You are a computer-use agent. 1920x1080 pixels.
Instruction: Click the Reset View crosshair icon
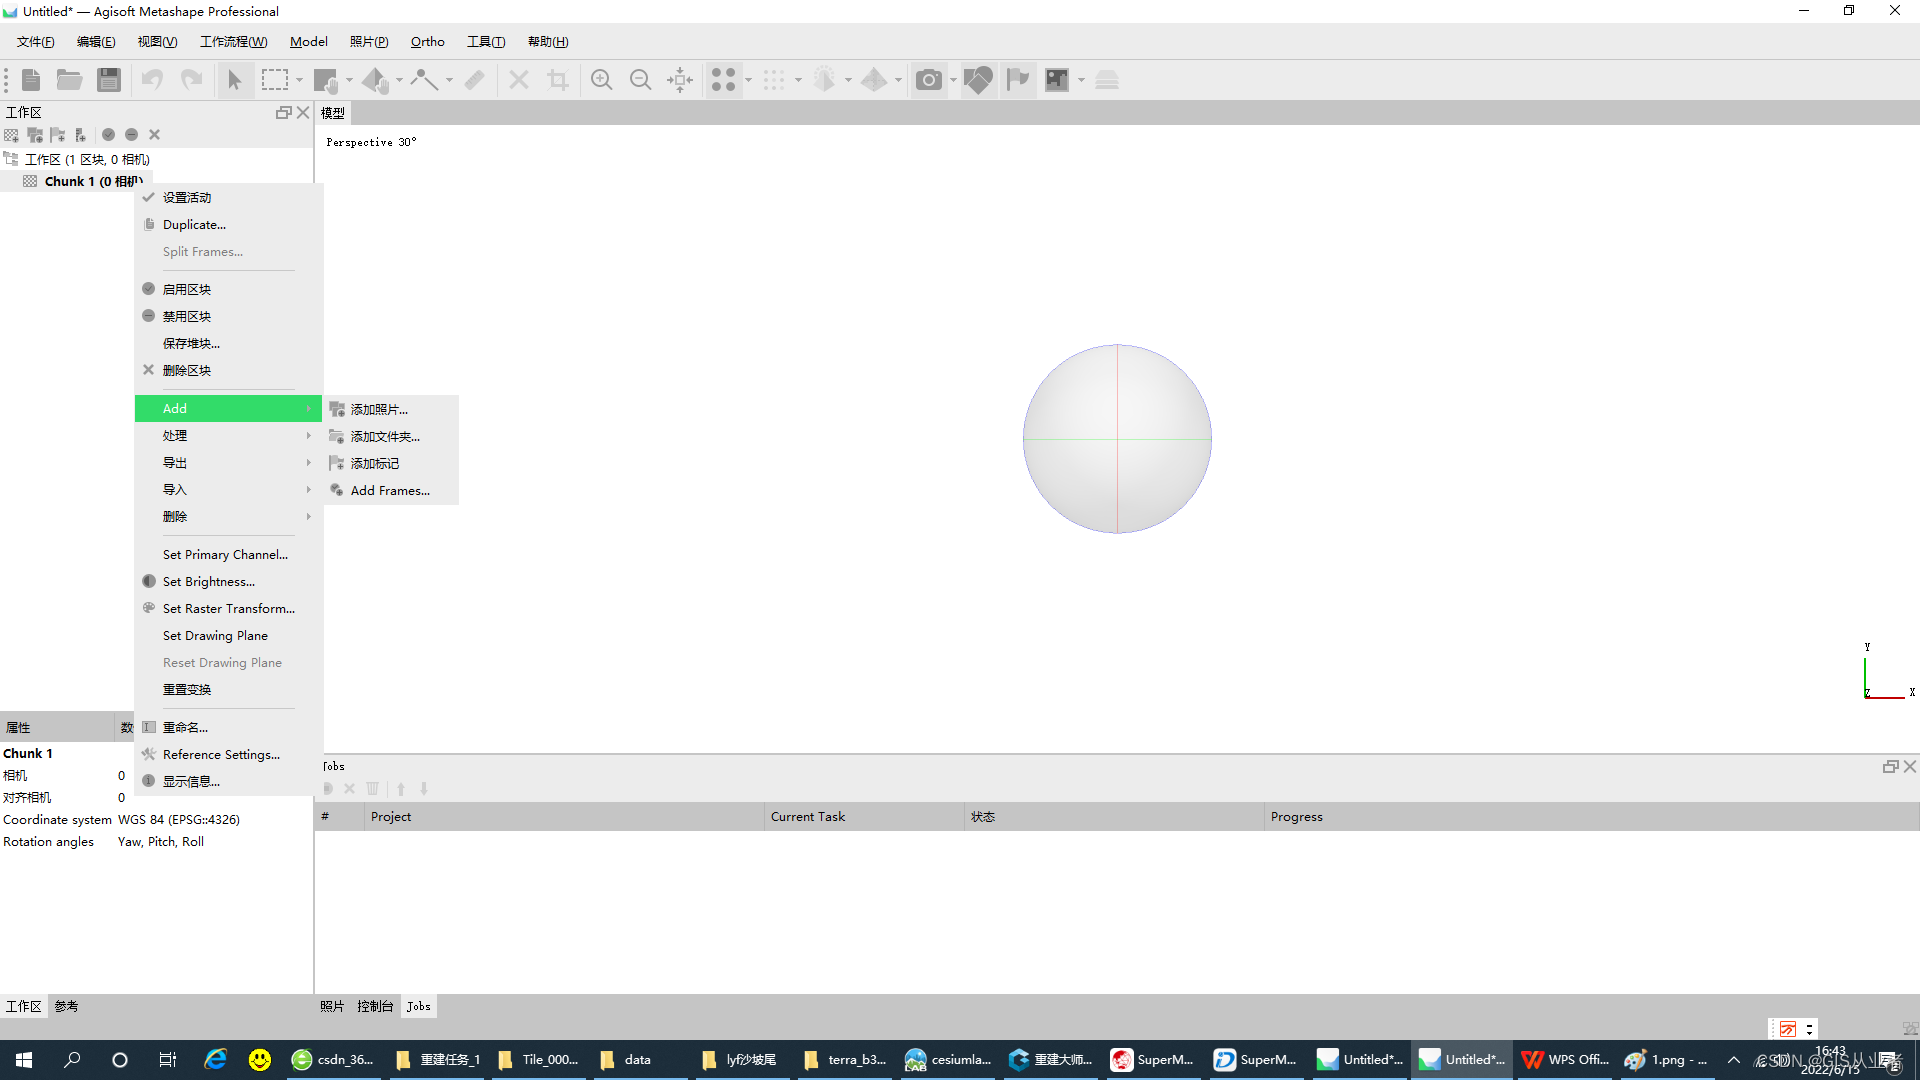[x=680, y=80]
